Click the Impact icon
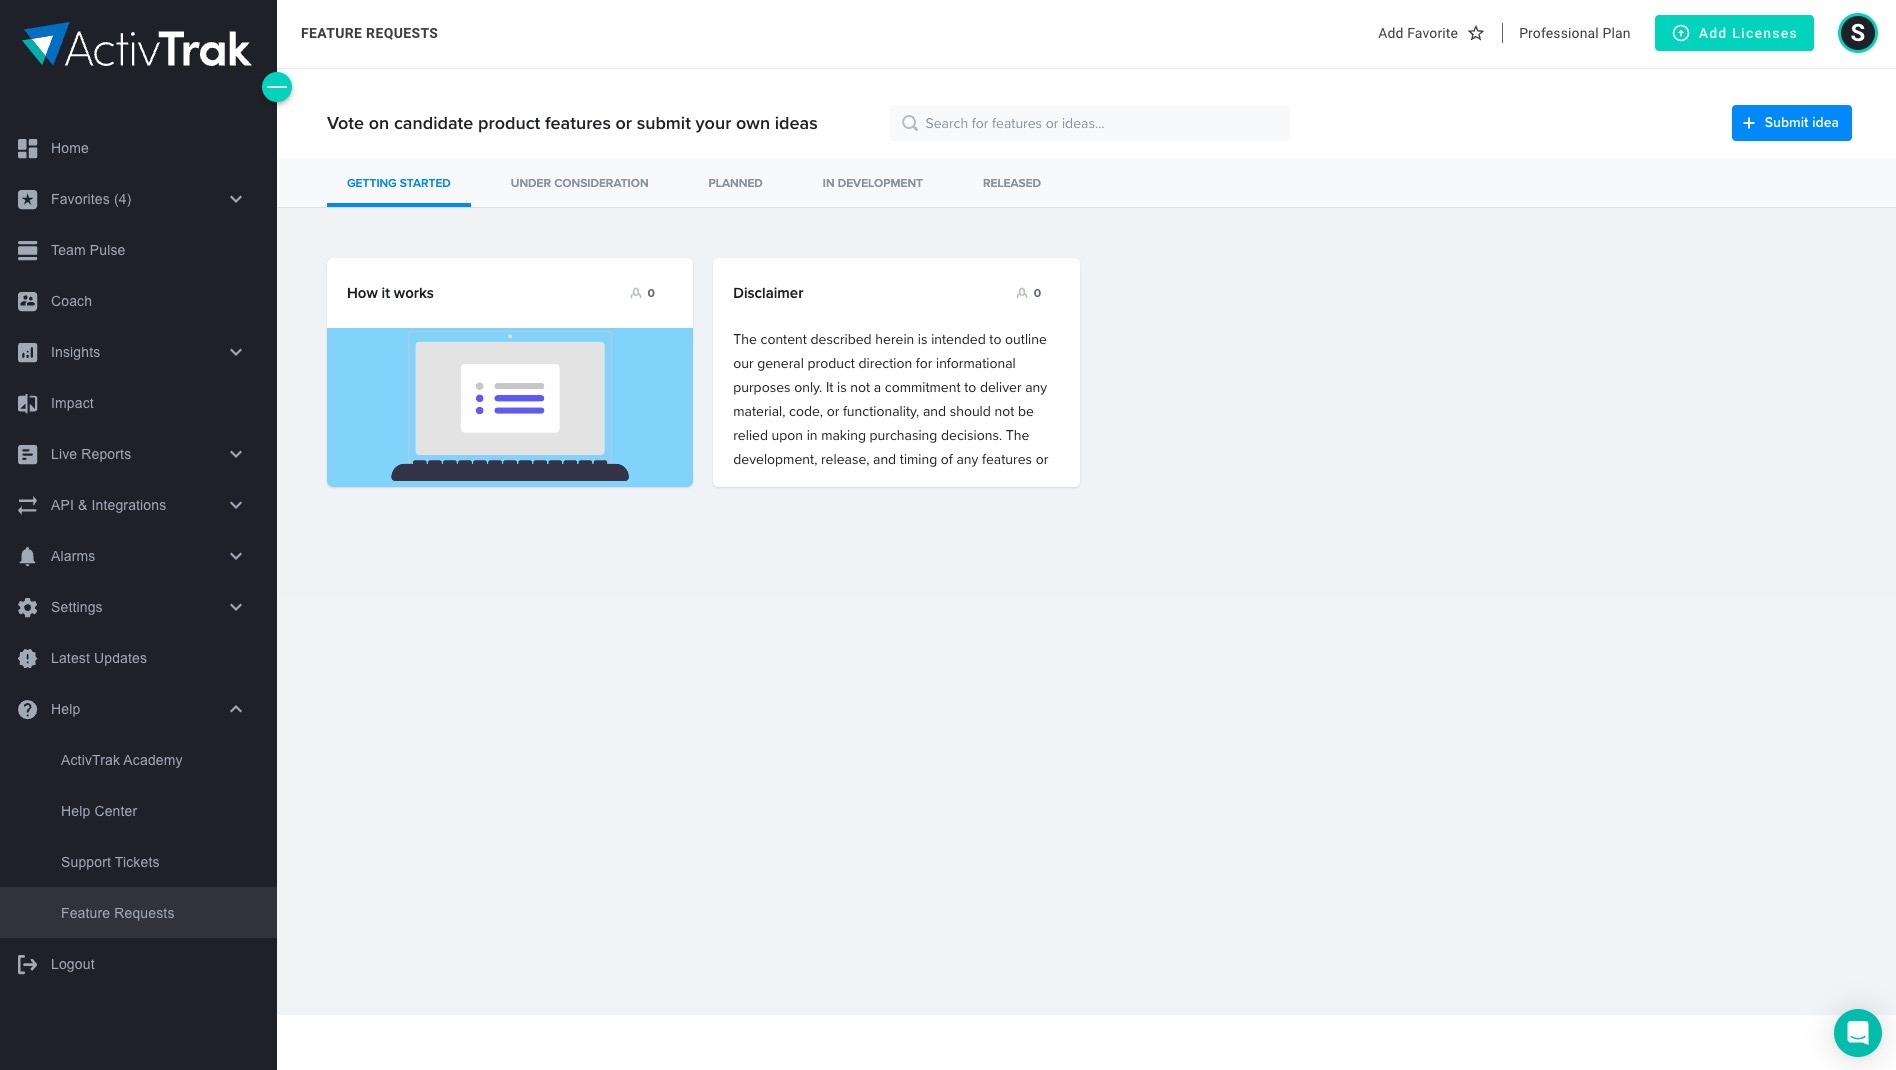The width and height of the screenshot is (1896, 1070). (x=28, y=403)
